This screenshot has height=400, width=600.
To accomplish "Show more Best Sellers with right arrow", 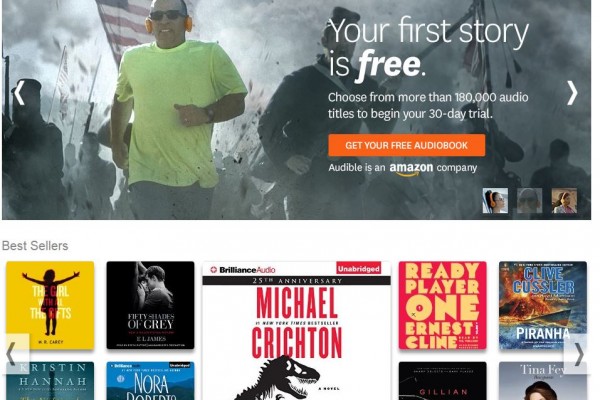I will pos(576,353).
